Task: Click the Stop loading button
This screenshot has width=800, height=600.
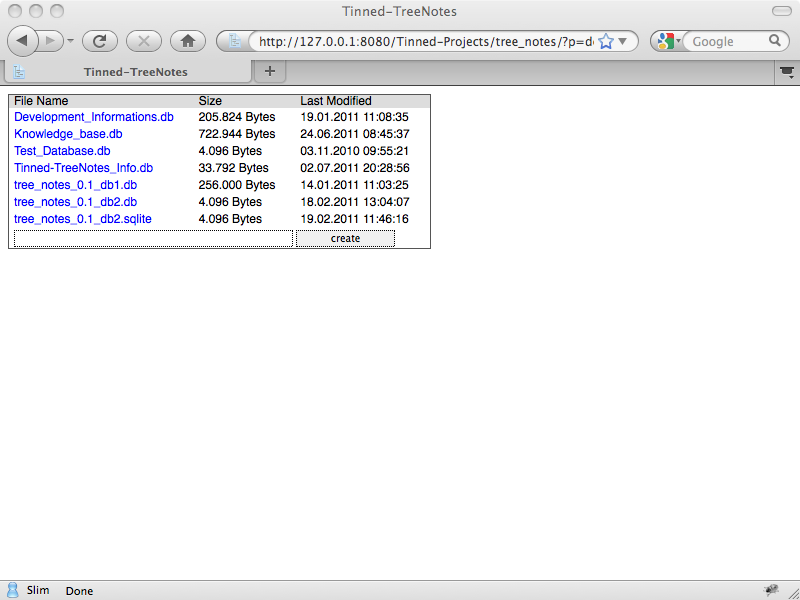Action: (144, 41)
